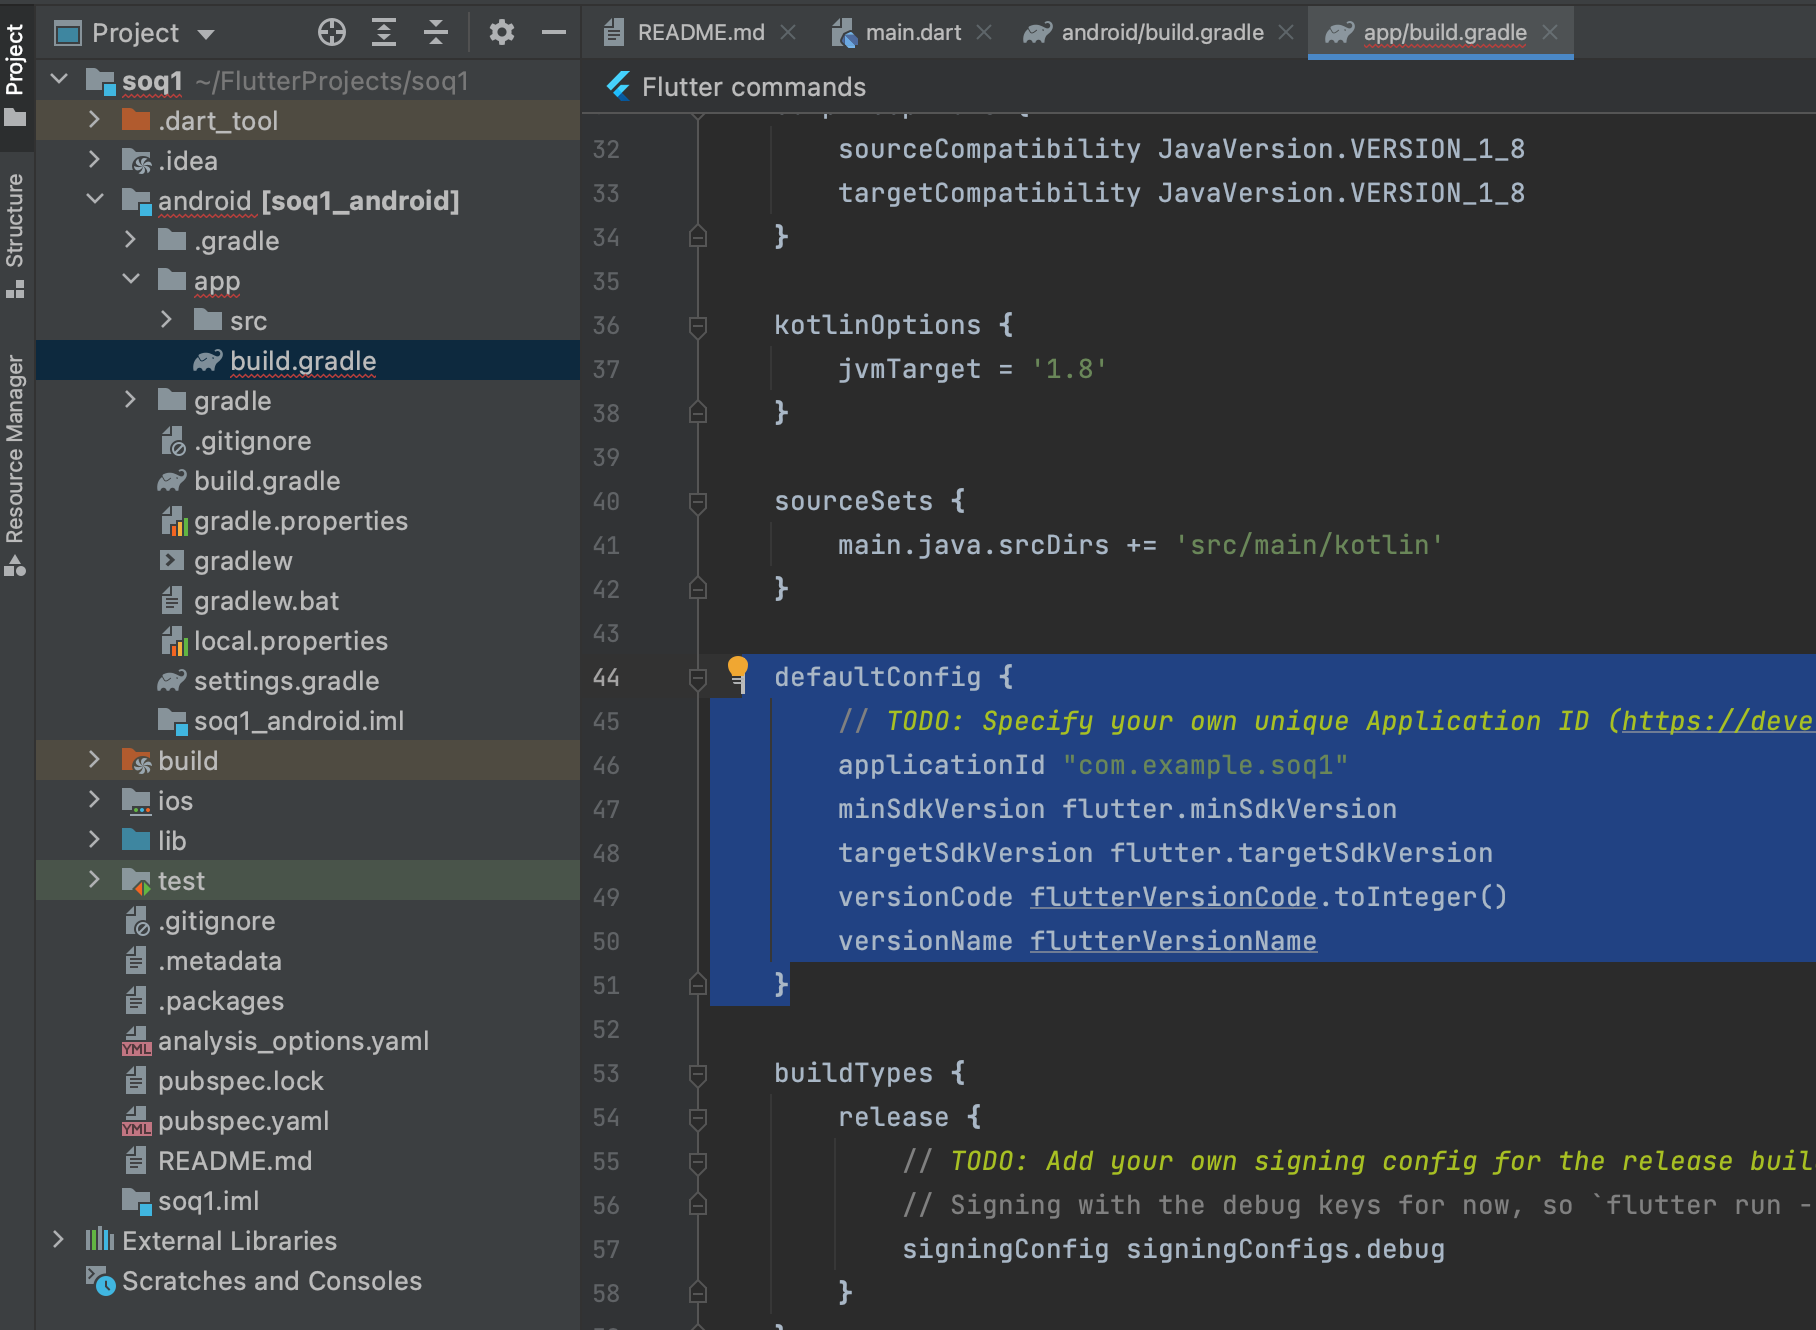Click the intention lightbulb on line 44
The image size is (1816, 1330).
pyautogui.click(x=738, y=672)
